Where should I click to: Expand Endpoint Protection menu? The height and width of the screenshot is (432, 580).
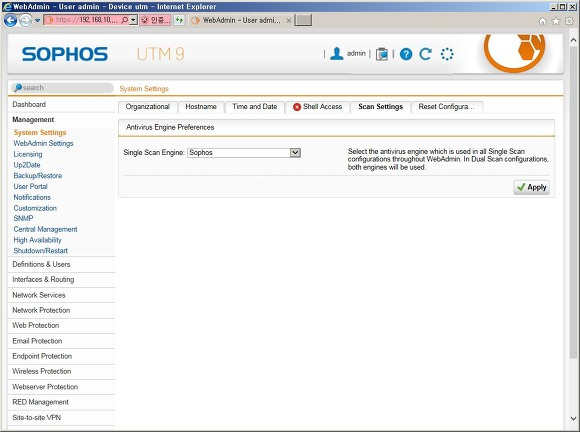point(42,356)
